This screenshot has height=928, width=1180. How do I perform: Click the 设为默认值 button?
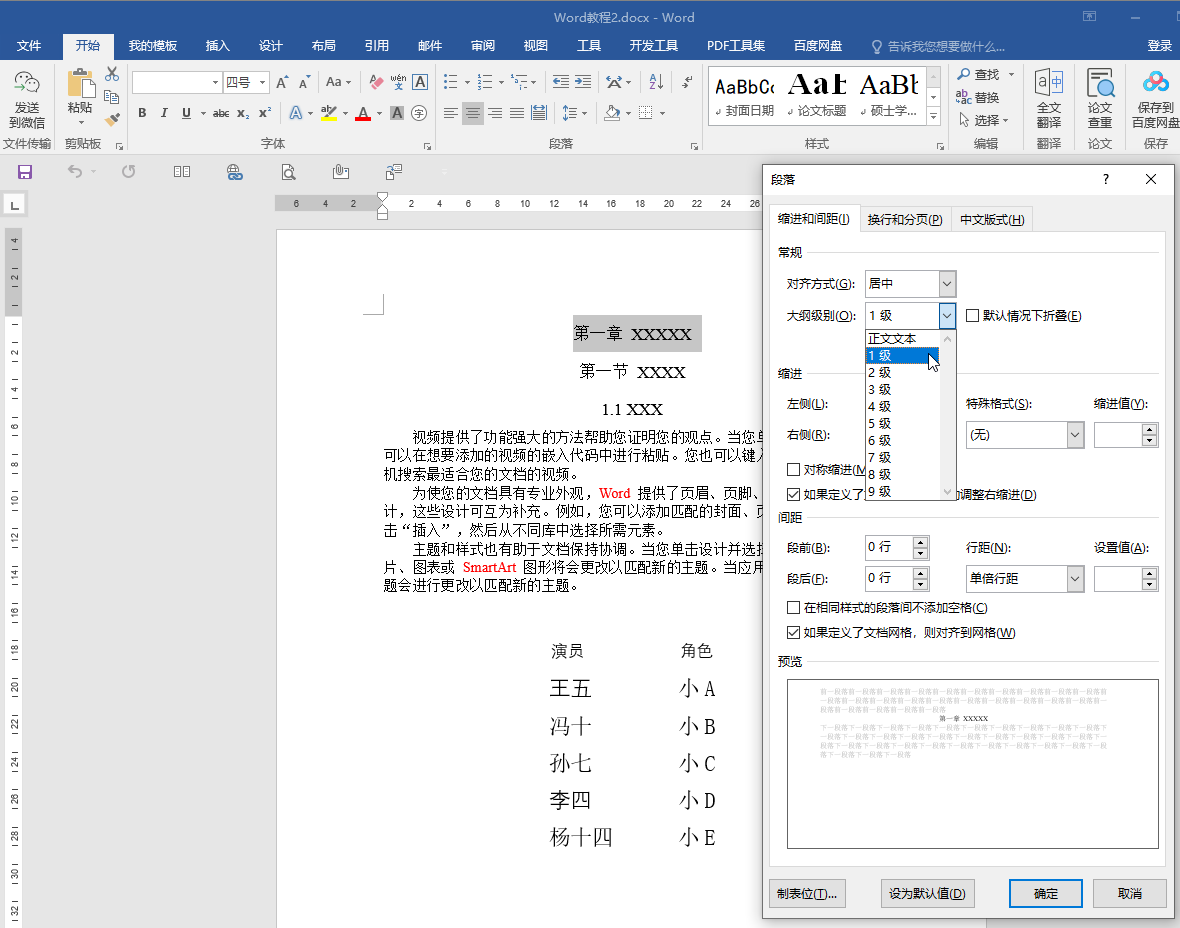click(x=927, y=893)
